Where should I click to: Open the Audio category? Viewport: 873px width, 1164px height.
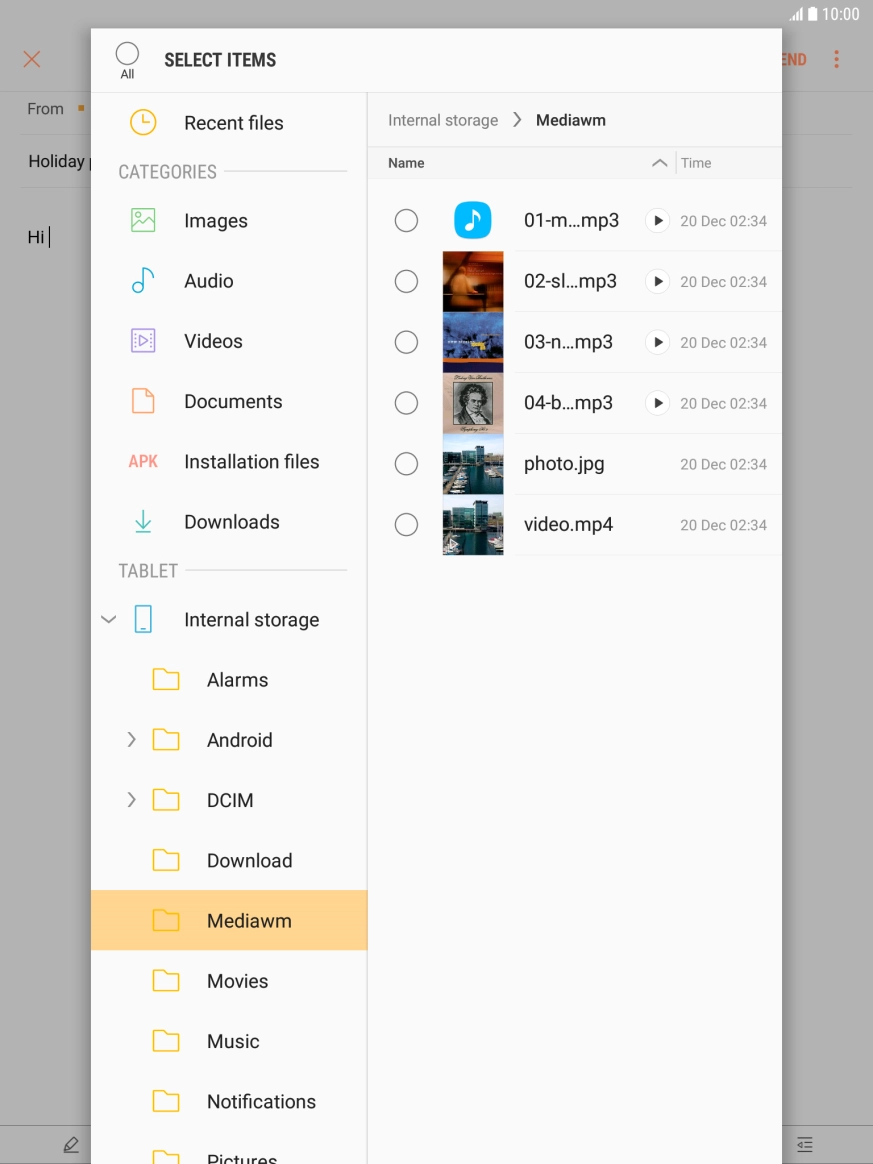[x=208, y=281]
